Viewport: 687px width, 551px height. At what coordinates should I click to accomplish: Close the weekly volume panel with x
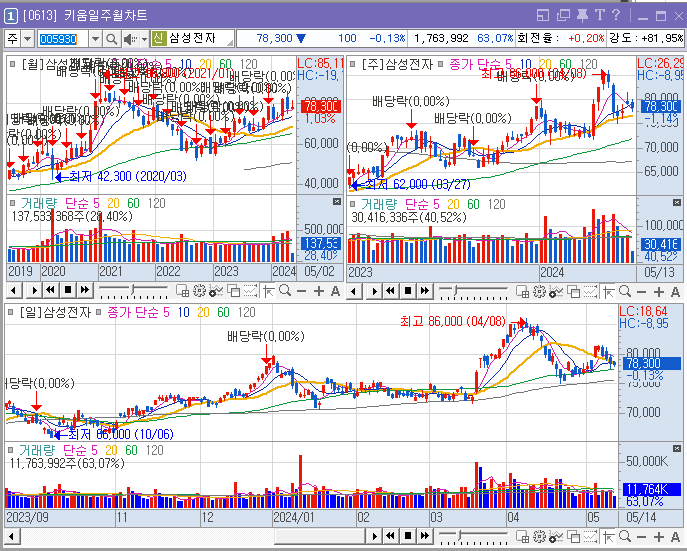coord(677,202)
